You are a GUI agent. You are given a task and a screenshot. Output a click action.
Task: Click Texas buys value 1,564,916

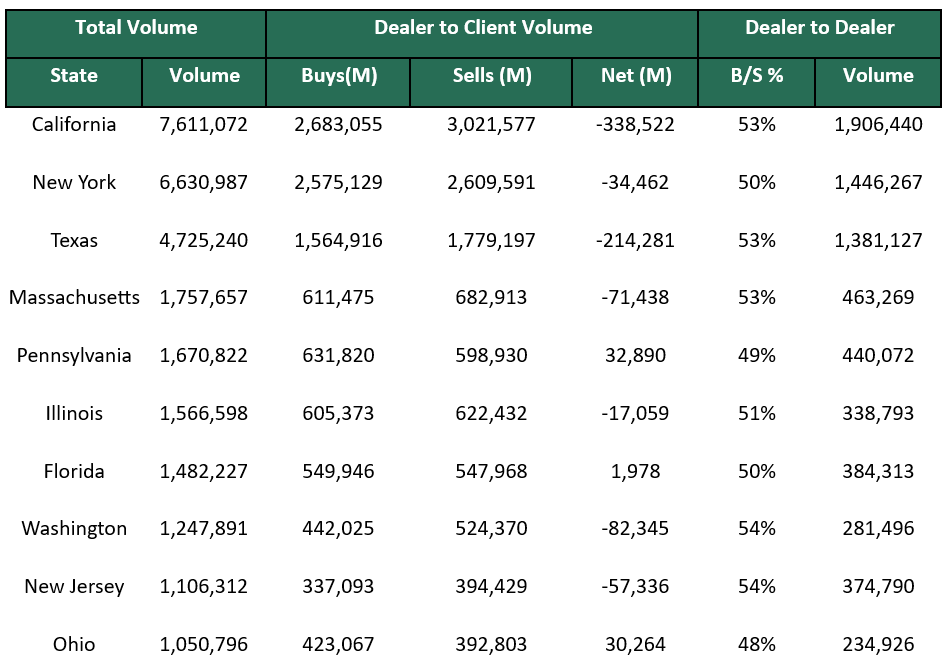click(337, 240)
